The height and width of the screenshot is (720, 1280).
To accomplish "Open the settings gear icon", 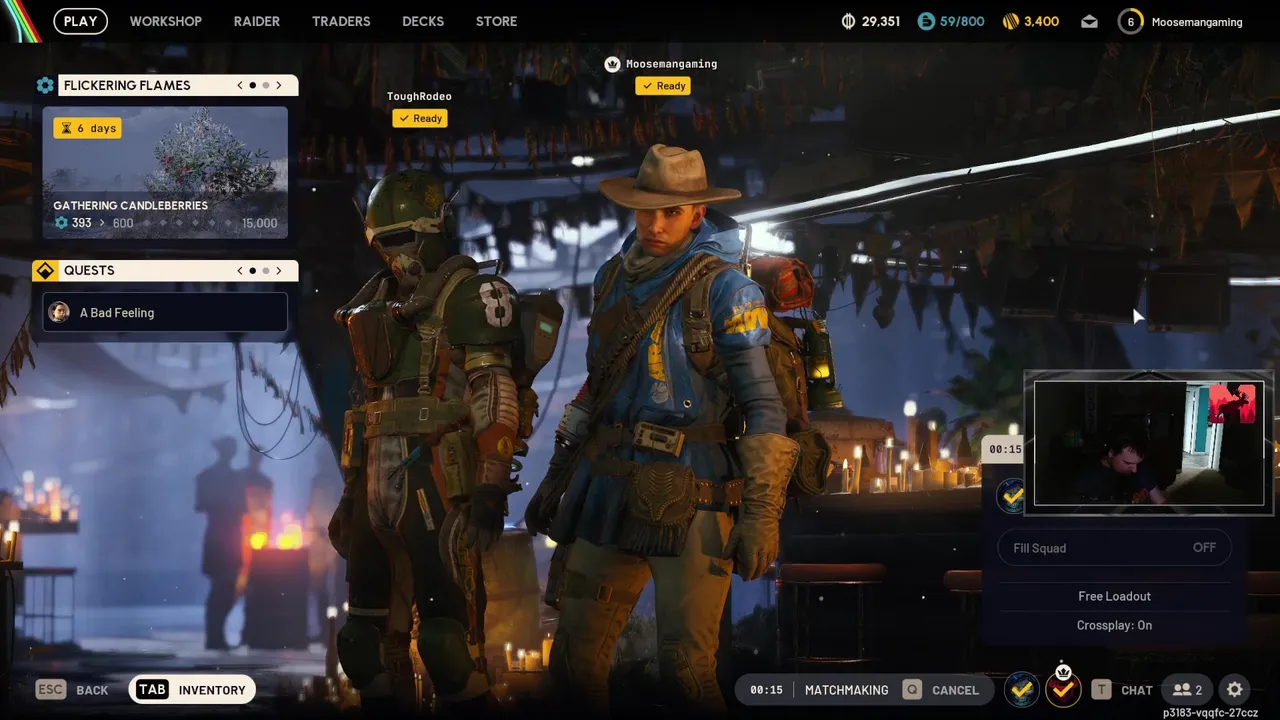I will click(1235, 690).
